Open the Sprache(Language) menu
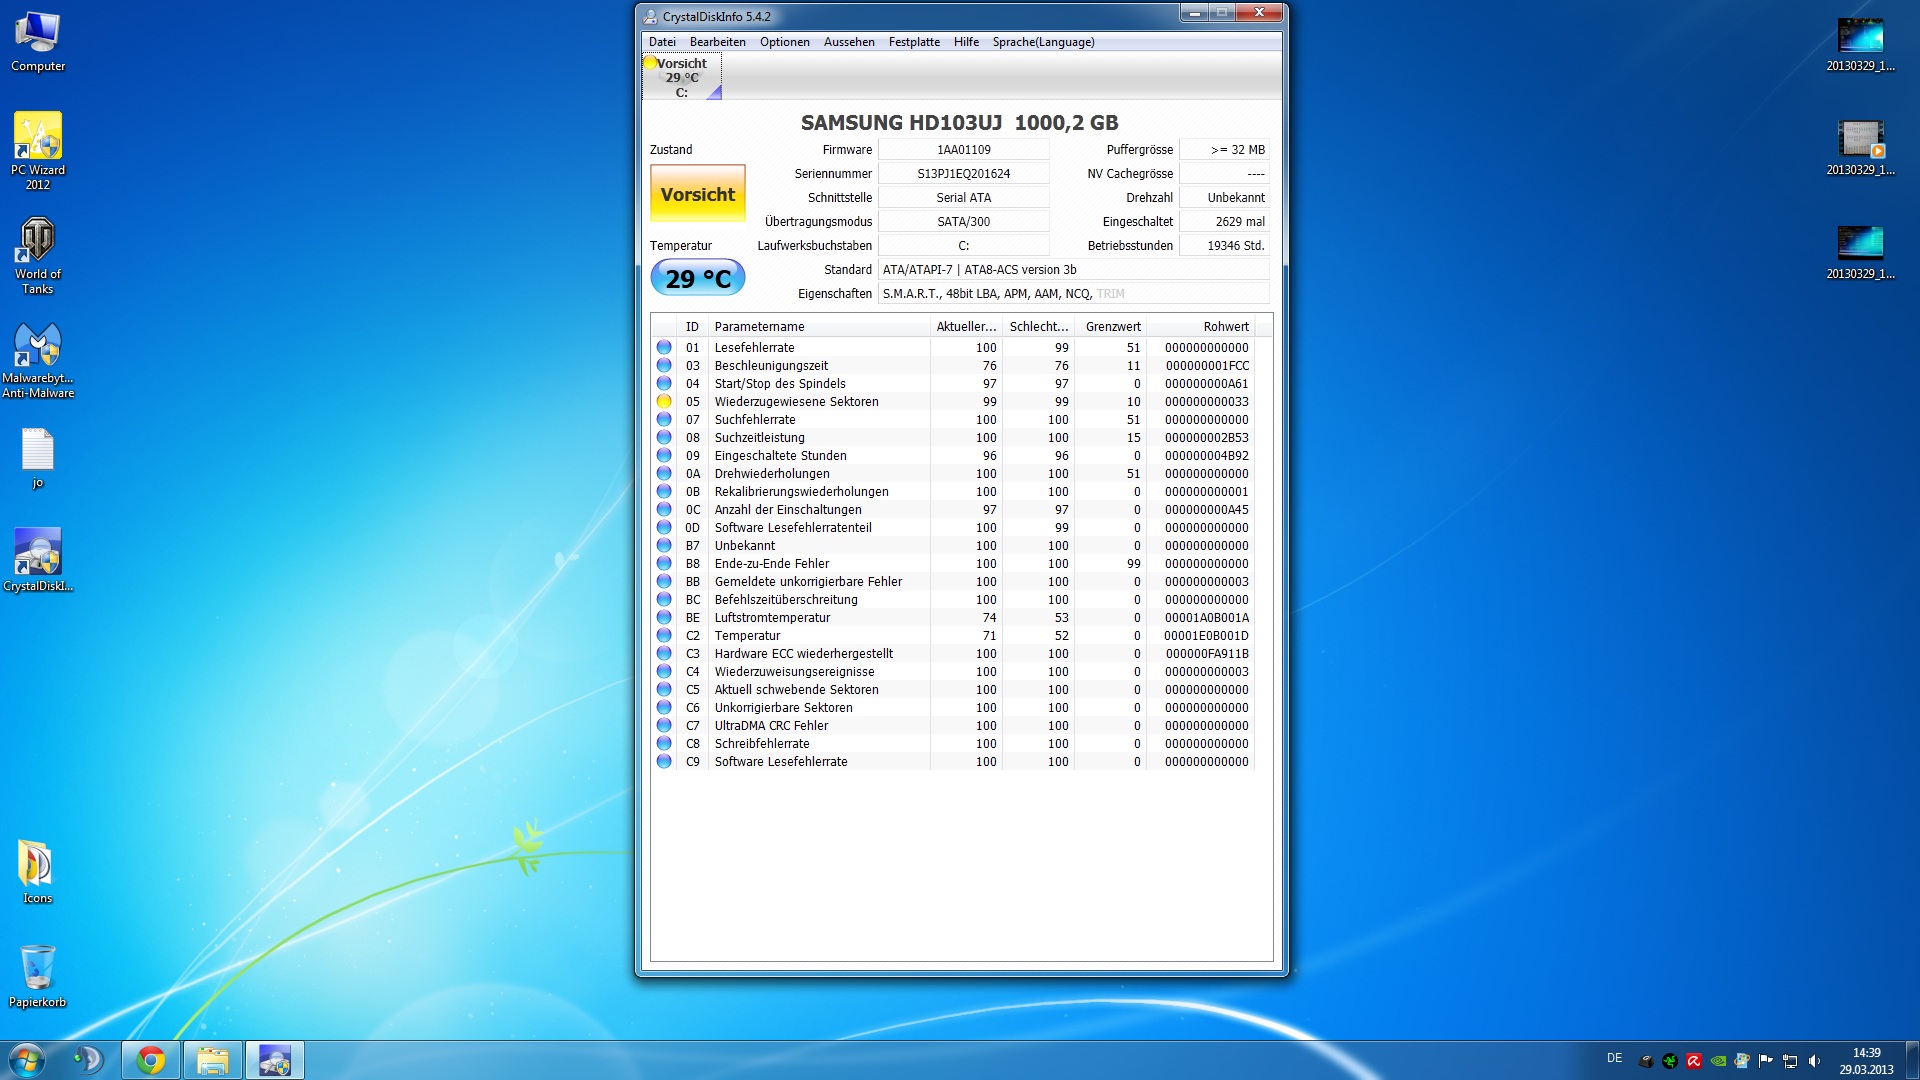The image size is (1920, 1080). tap(1042, 42)
